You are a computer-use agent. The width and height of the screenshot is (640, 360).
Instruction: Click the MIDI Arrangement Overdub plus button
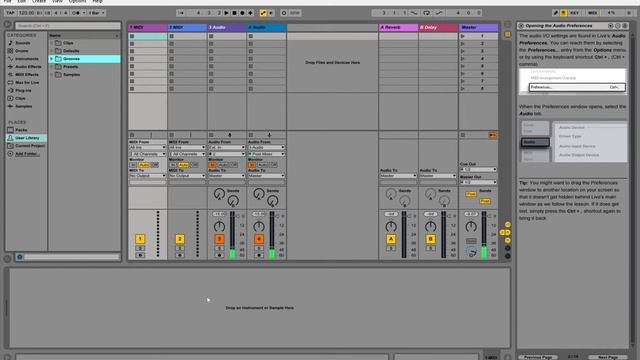click(251, 13)
